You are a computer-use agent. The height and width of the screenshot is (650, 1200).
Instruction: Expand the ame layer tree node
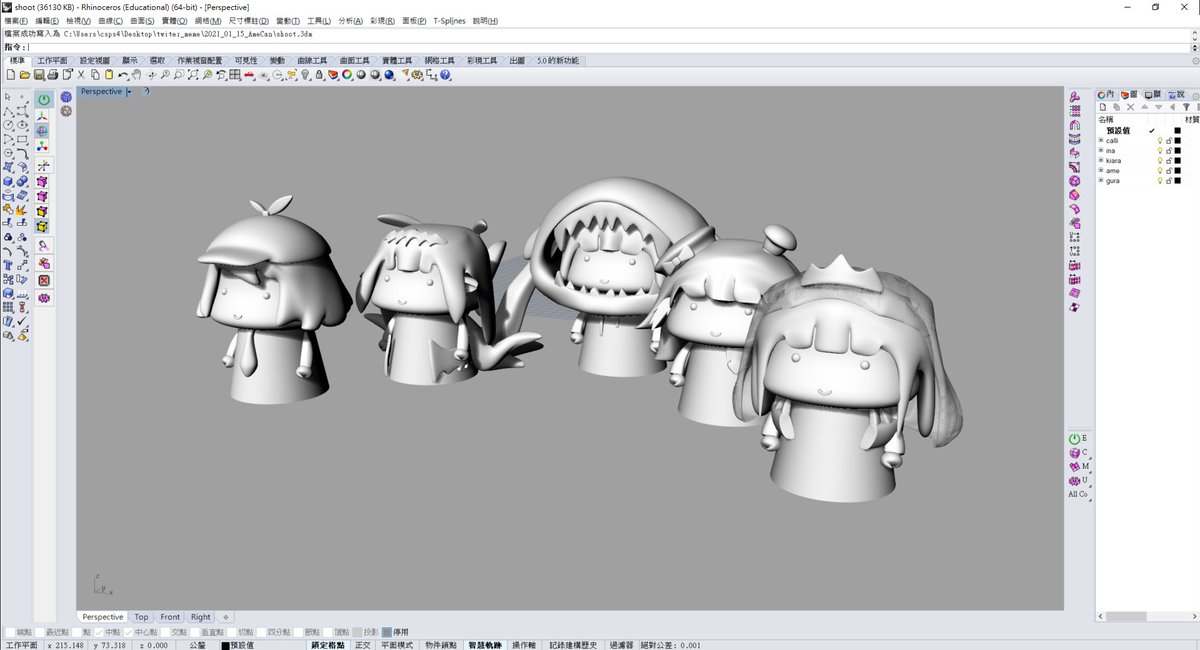click(x=1101, y=170)
